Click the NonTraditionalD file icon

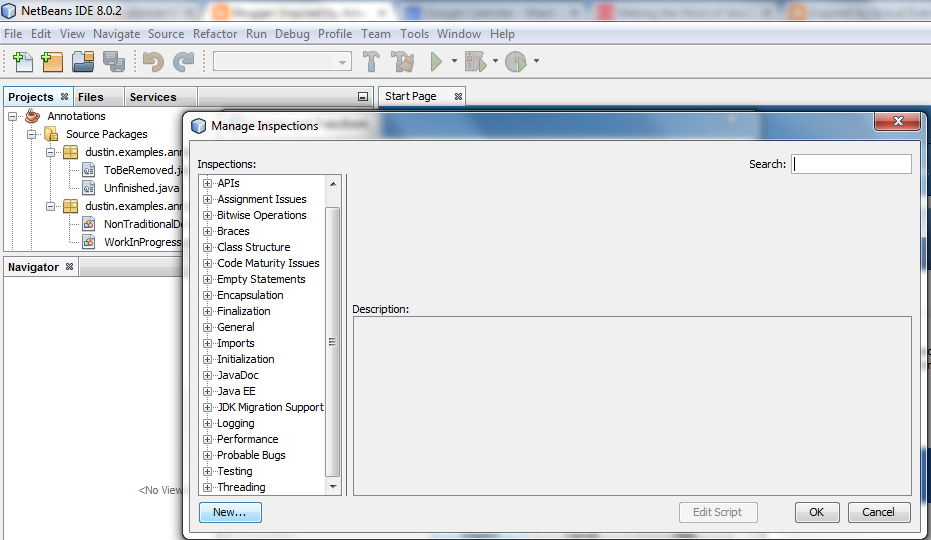coord(88,224)
